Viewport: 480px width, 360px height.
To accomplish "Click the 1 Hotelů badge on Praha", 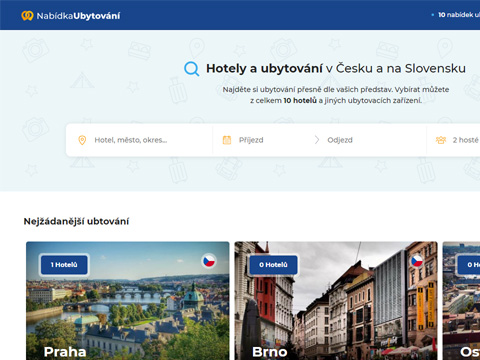I will [x=64, y=265].
